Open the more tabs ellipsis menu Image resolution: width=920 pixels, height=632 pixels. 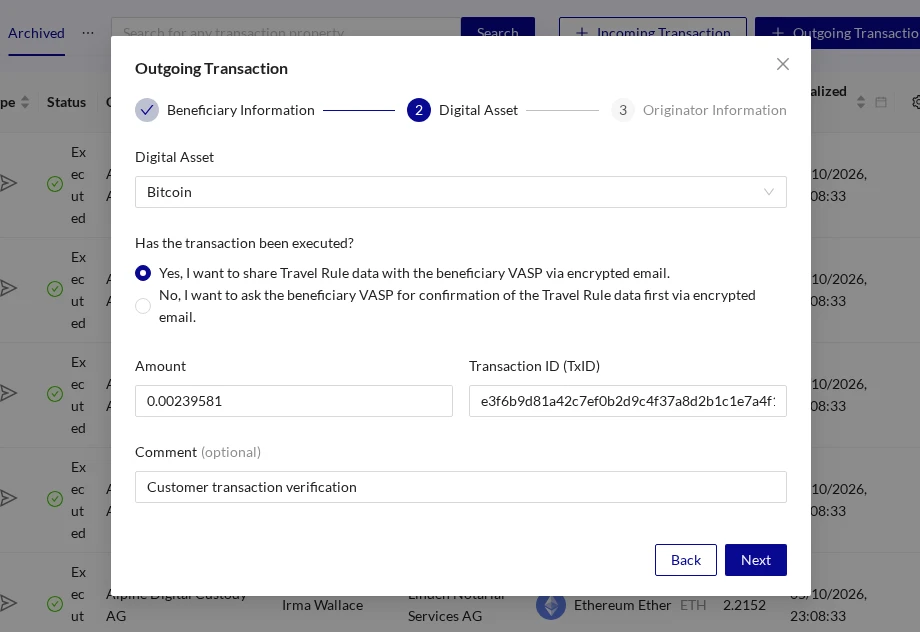(88, 33)
